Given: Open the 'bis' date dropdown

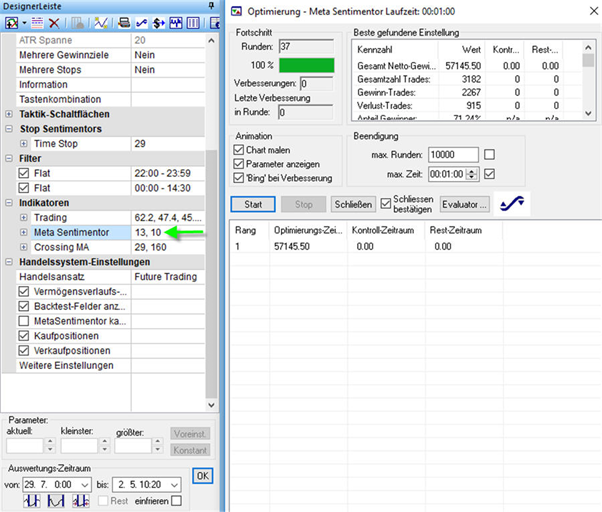Looking at the screenshot, I should tap(174, 485).
